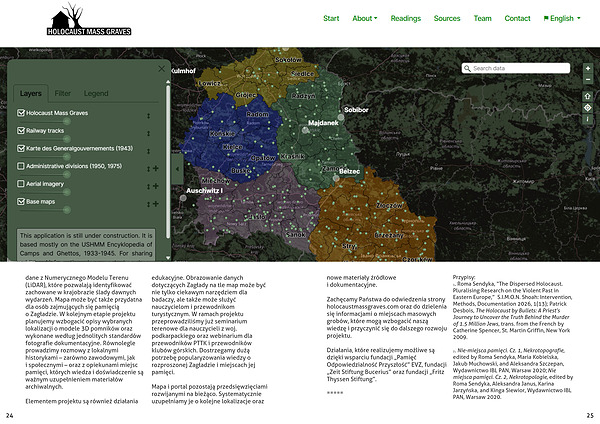Click the layers panel scrollbar
Image resolution: width=600 pixels, height=424 pixels.
[168, 161]
